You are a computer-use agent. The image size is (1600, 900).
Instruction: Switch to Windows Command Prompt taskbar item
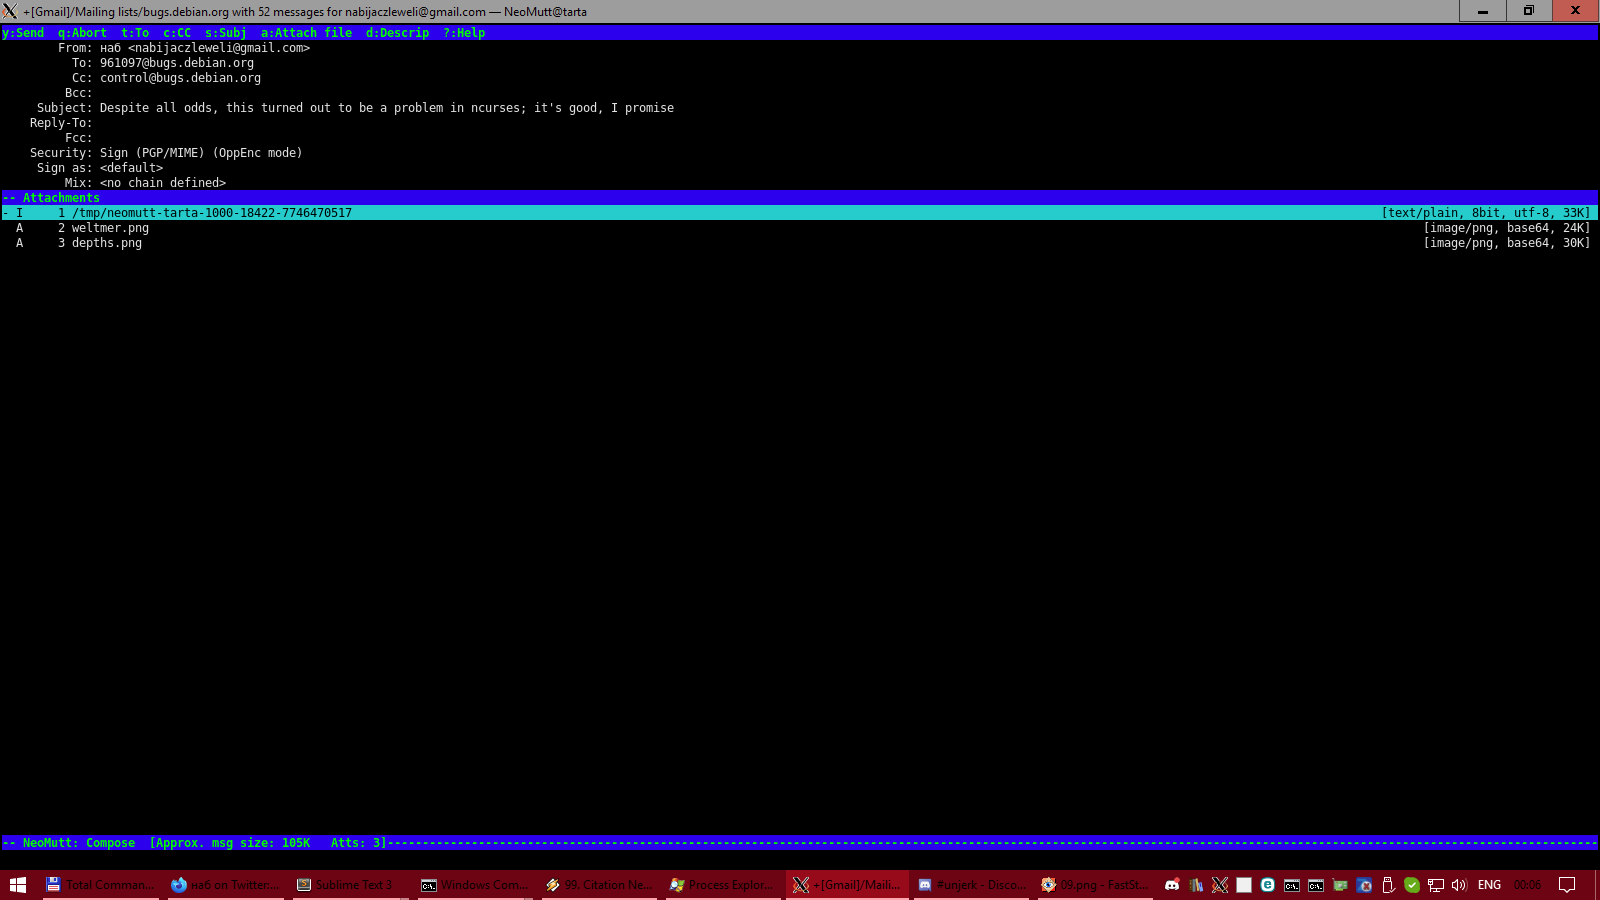tap(475, 885)
